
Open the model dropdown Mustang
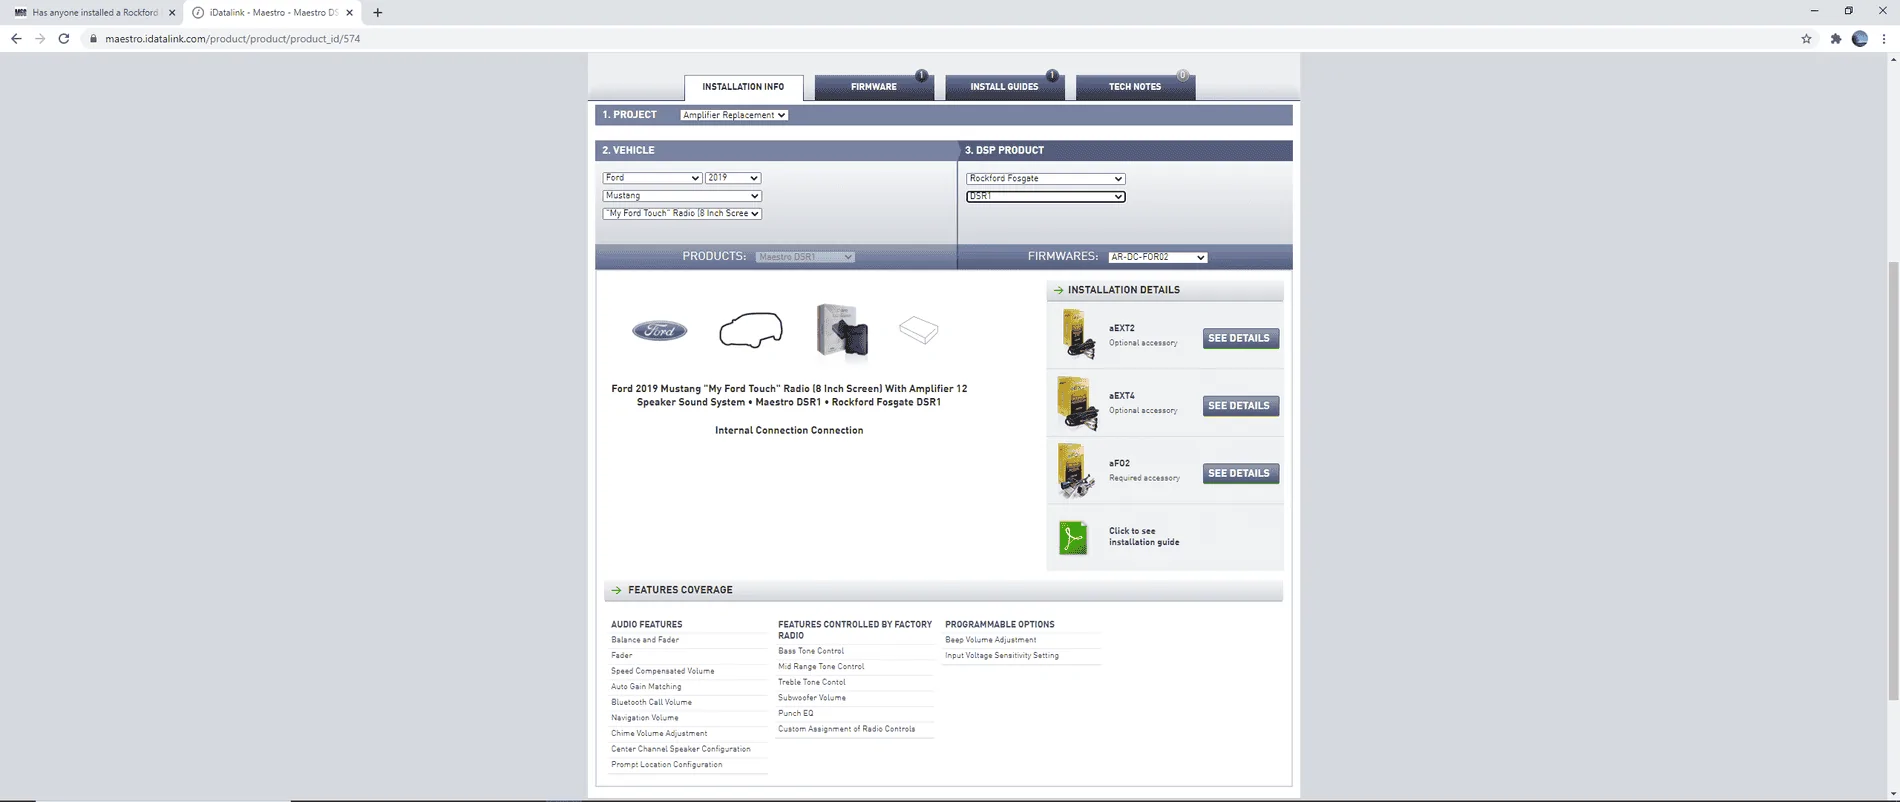[x=681, y=196]
